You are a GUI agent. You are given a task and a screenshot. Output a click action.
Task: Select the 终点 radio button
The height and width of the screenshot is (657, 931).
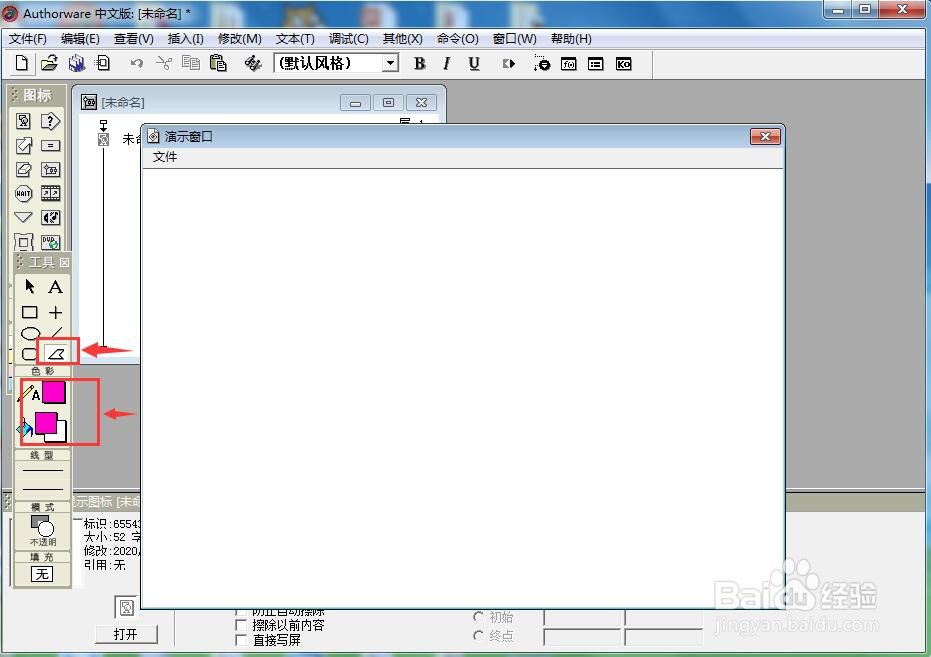click(478, 635)
